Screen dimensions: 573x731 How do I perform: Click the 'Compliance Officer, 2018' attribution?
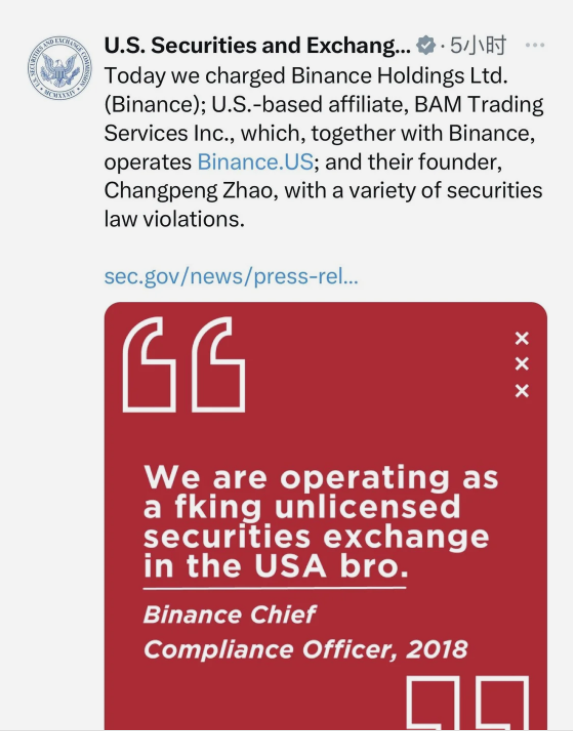click(305, 649)
